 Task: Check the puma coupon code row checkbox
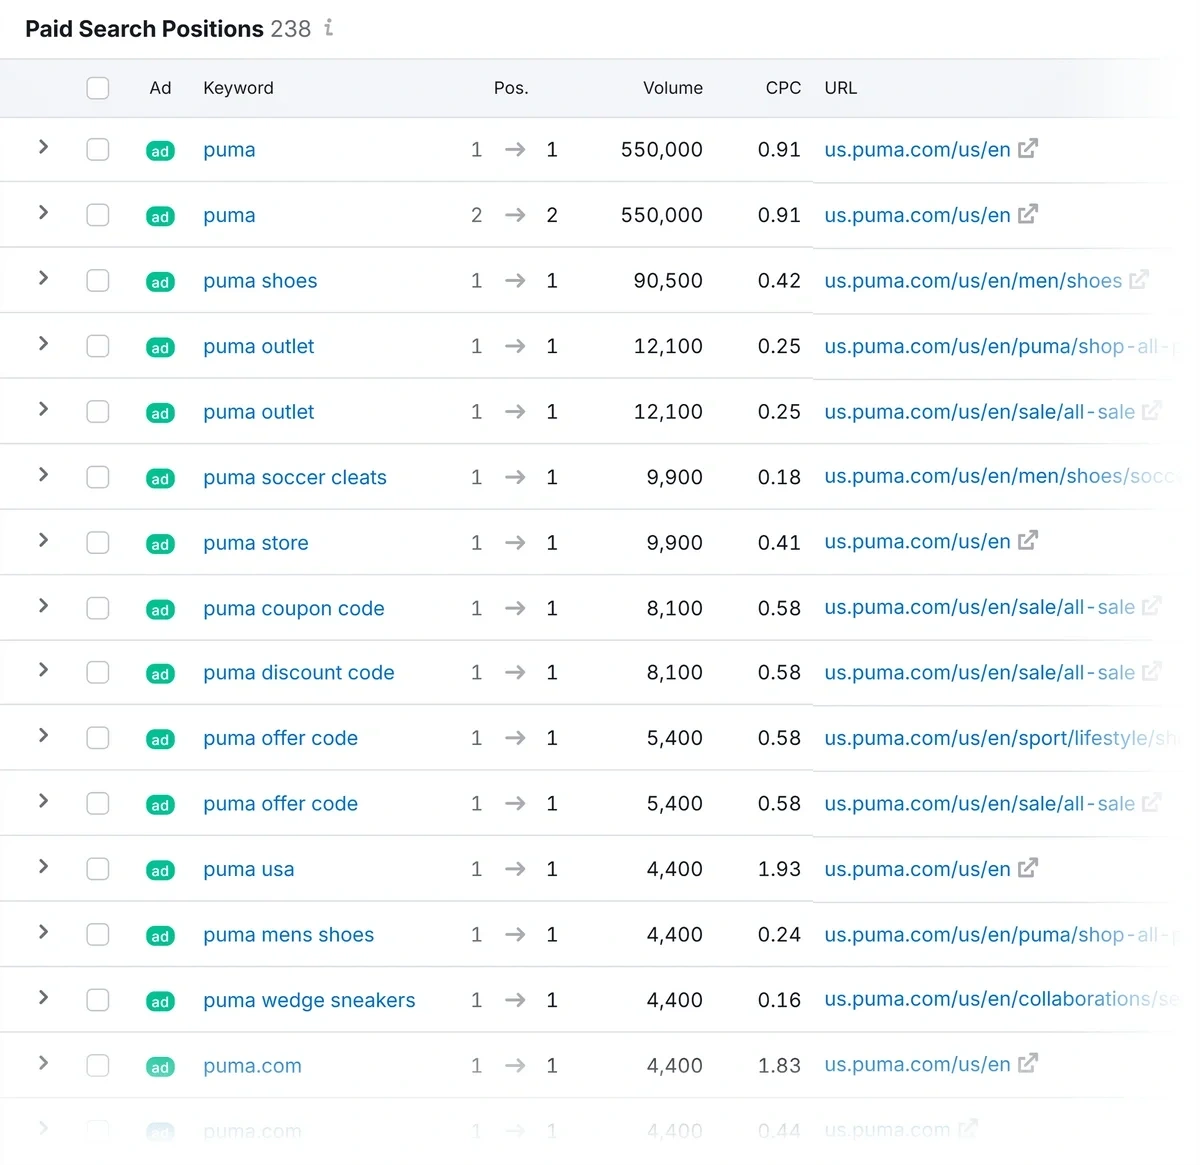point(98,608)
